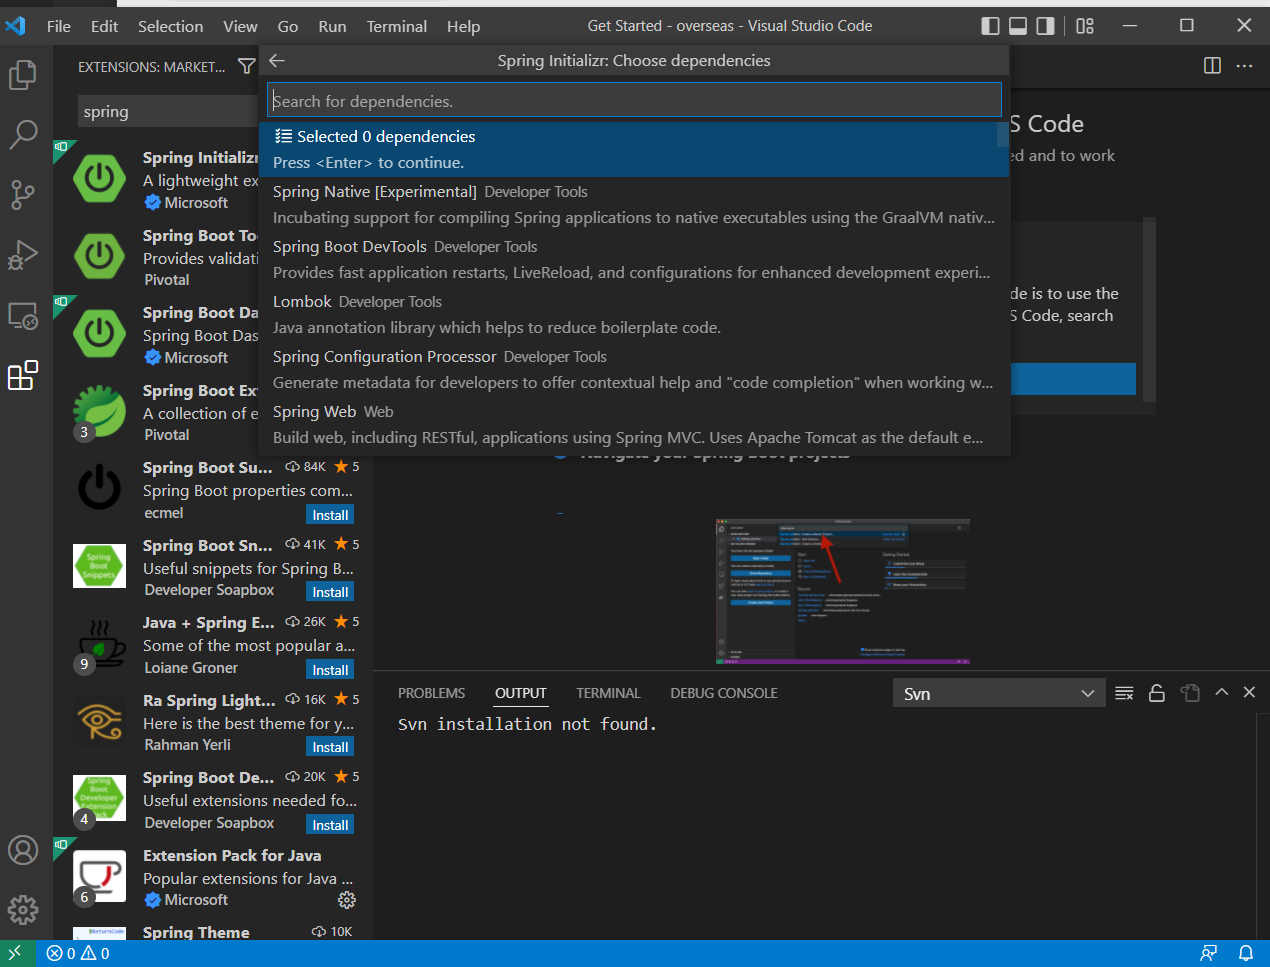Screen dimensions: 1270x967
Task: Install Java + Spring Extension Pack by Loiane Groner
Action: 330,670
